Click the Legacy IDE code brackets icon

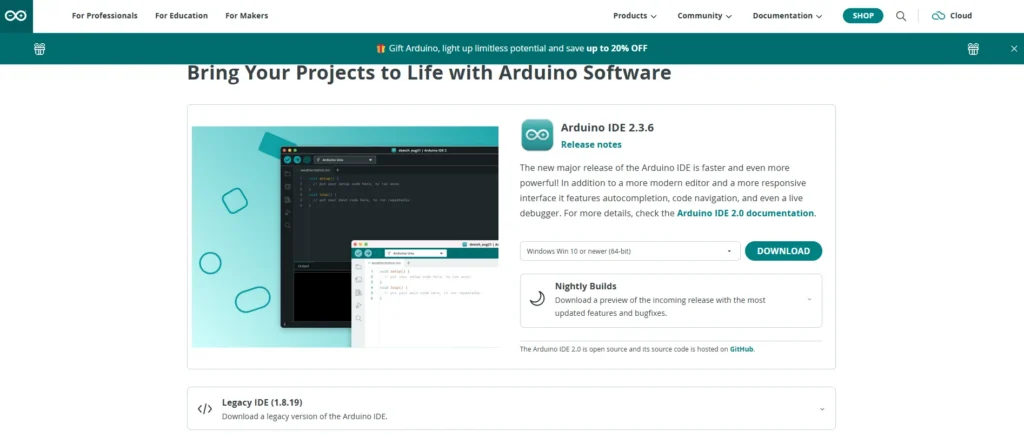point(204,409)
